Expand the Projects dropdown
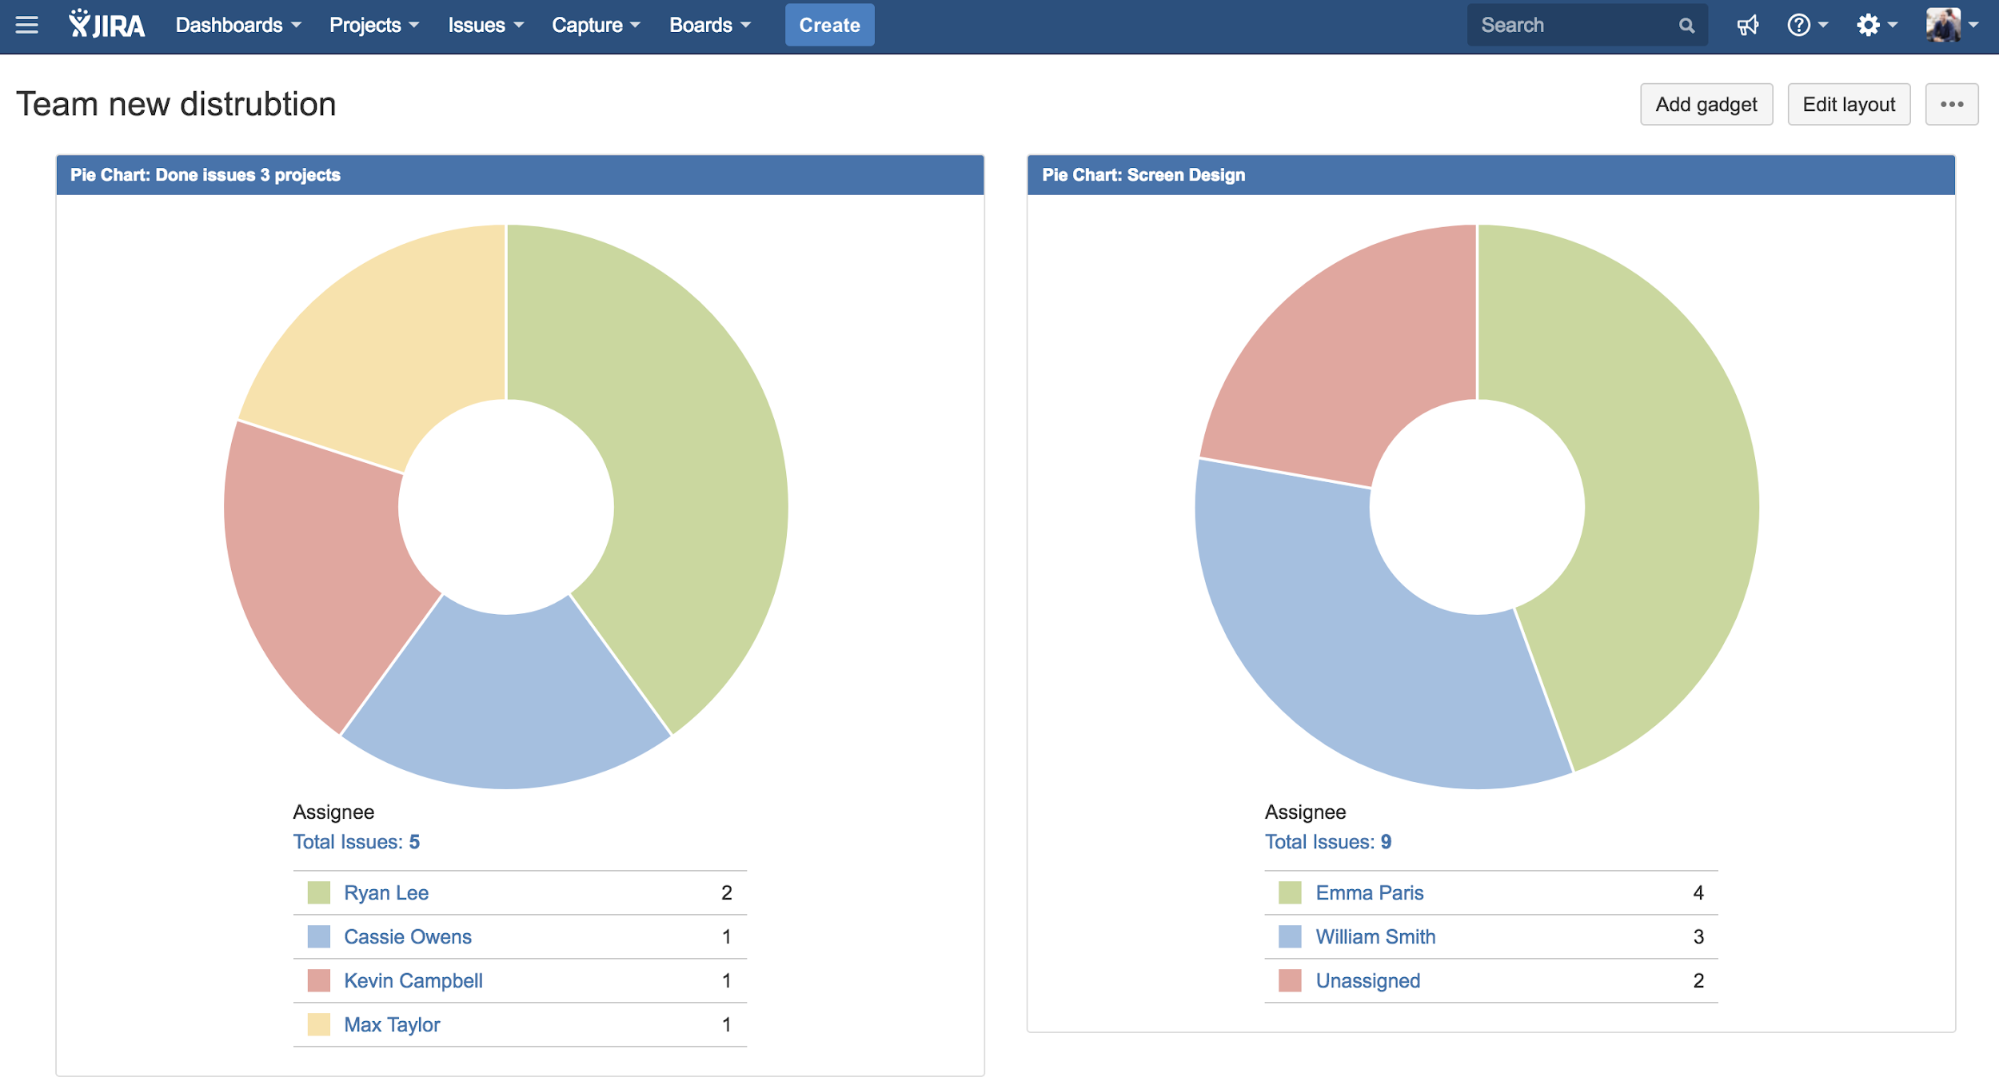Image resolution: width=1999 pixels, height=1090 pixels. [374, 25]
